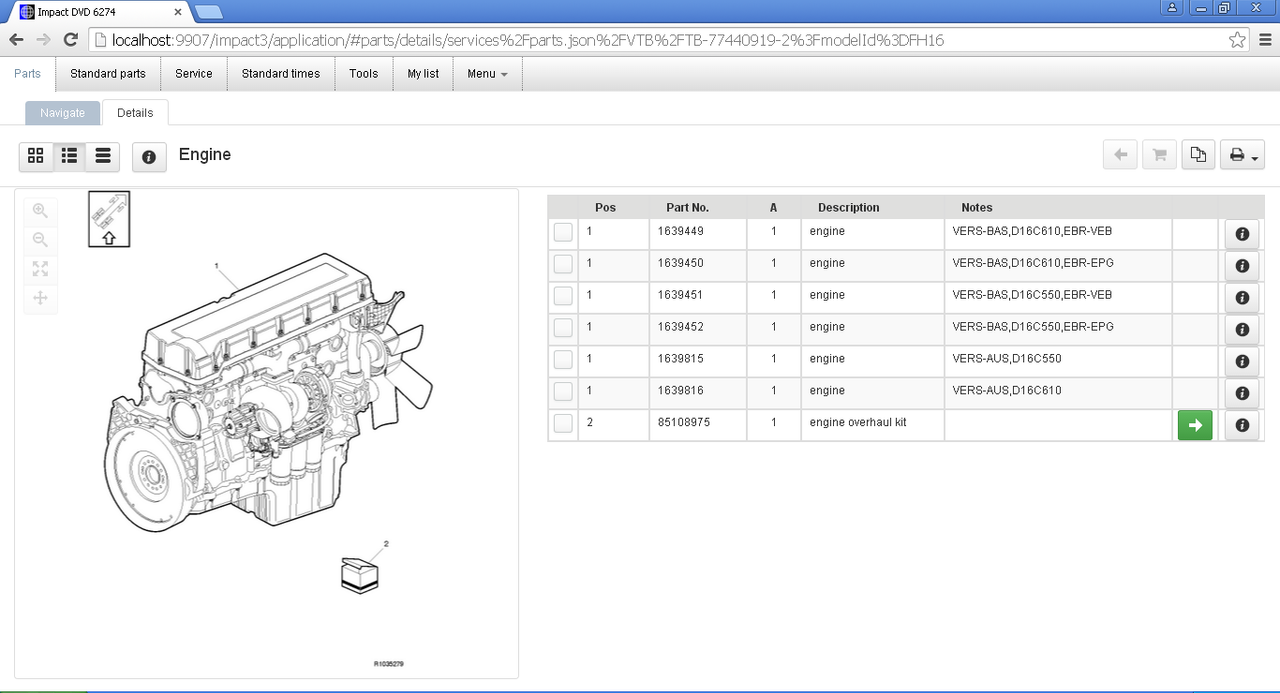Activate the pan move tool

tap(40, 298)
